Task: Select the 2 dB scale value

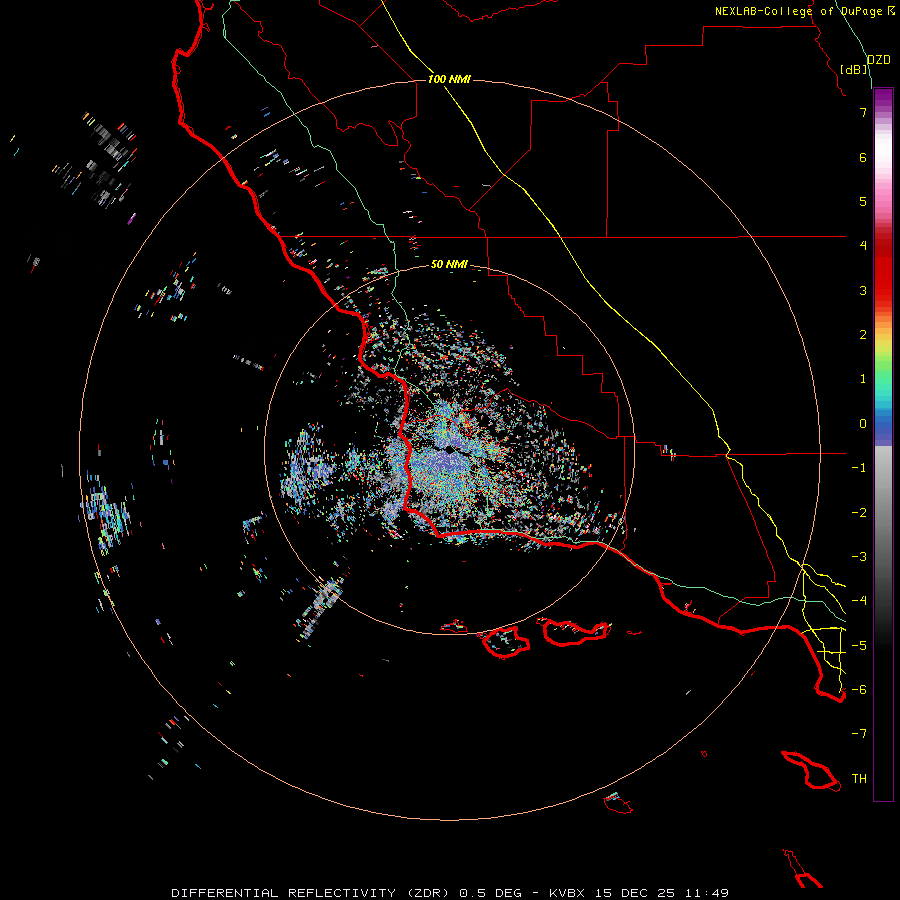Action: point(863,335)
